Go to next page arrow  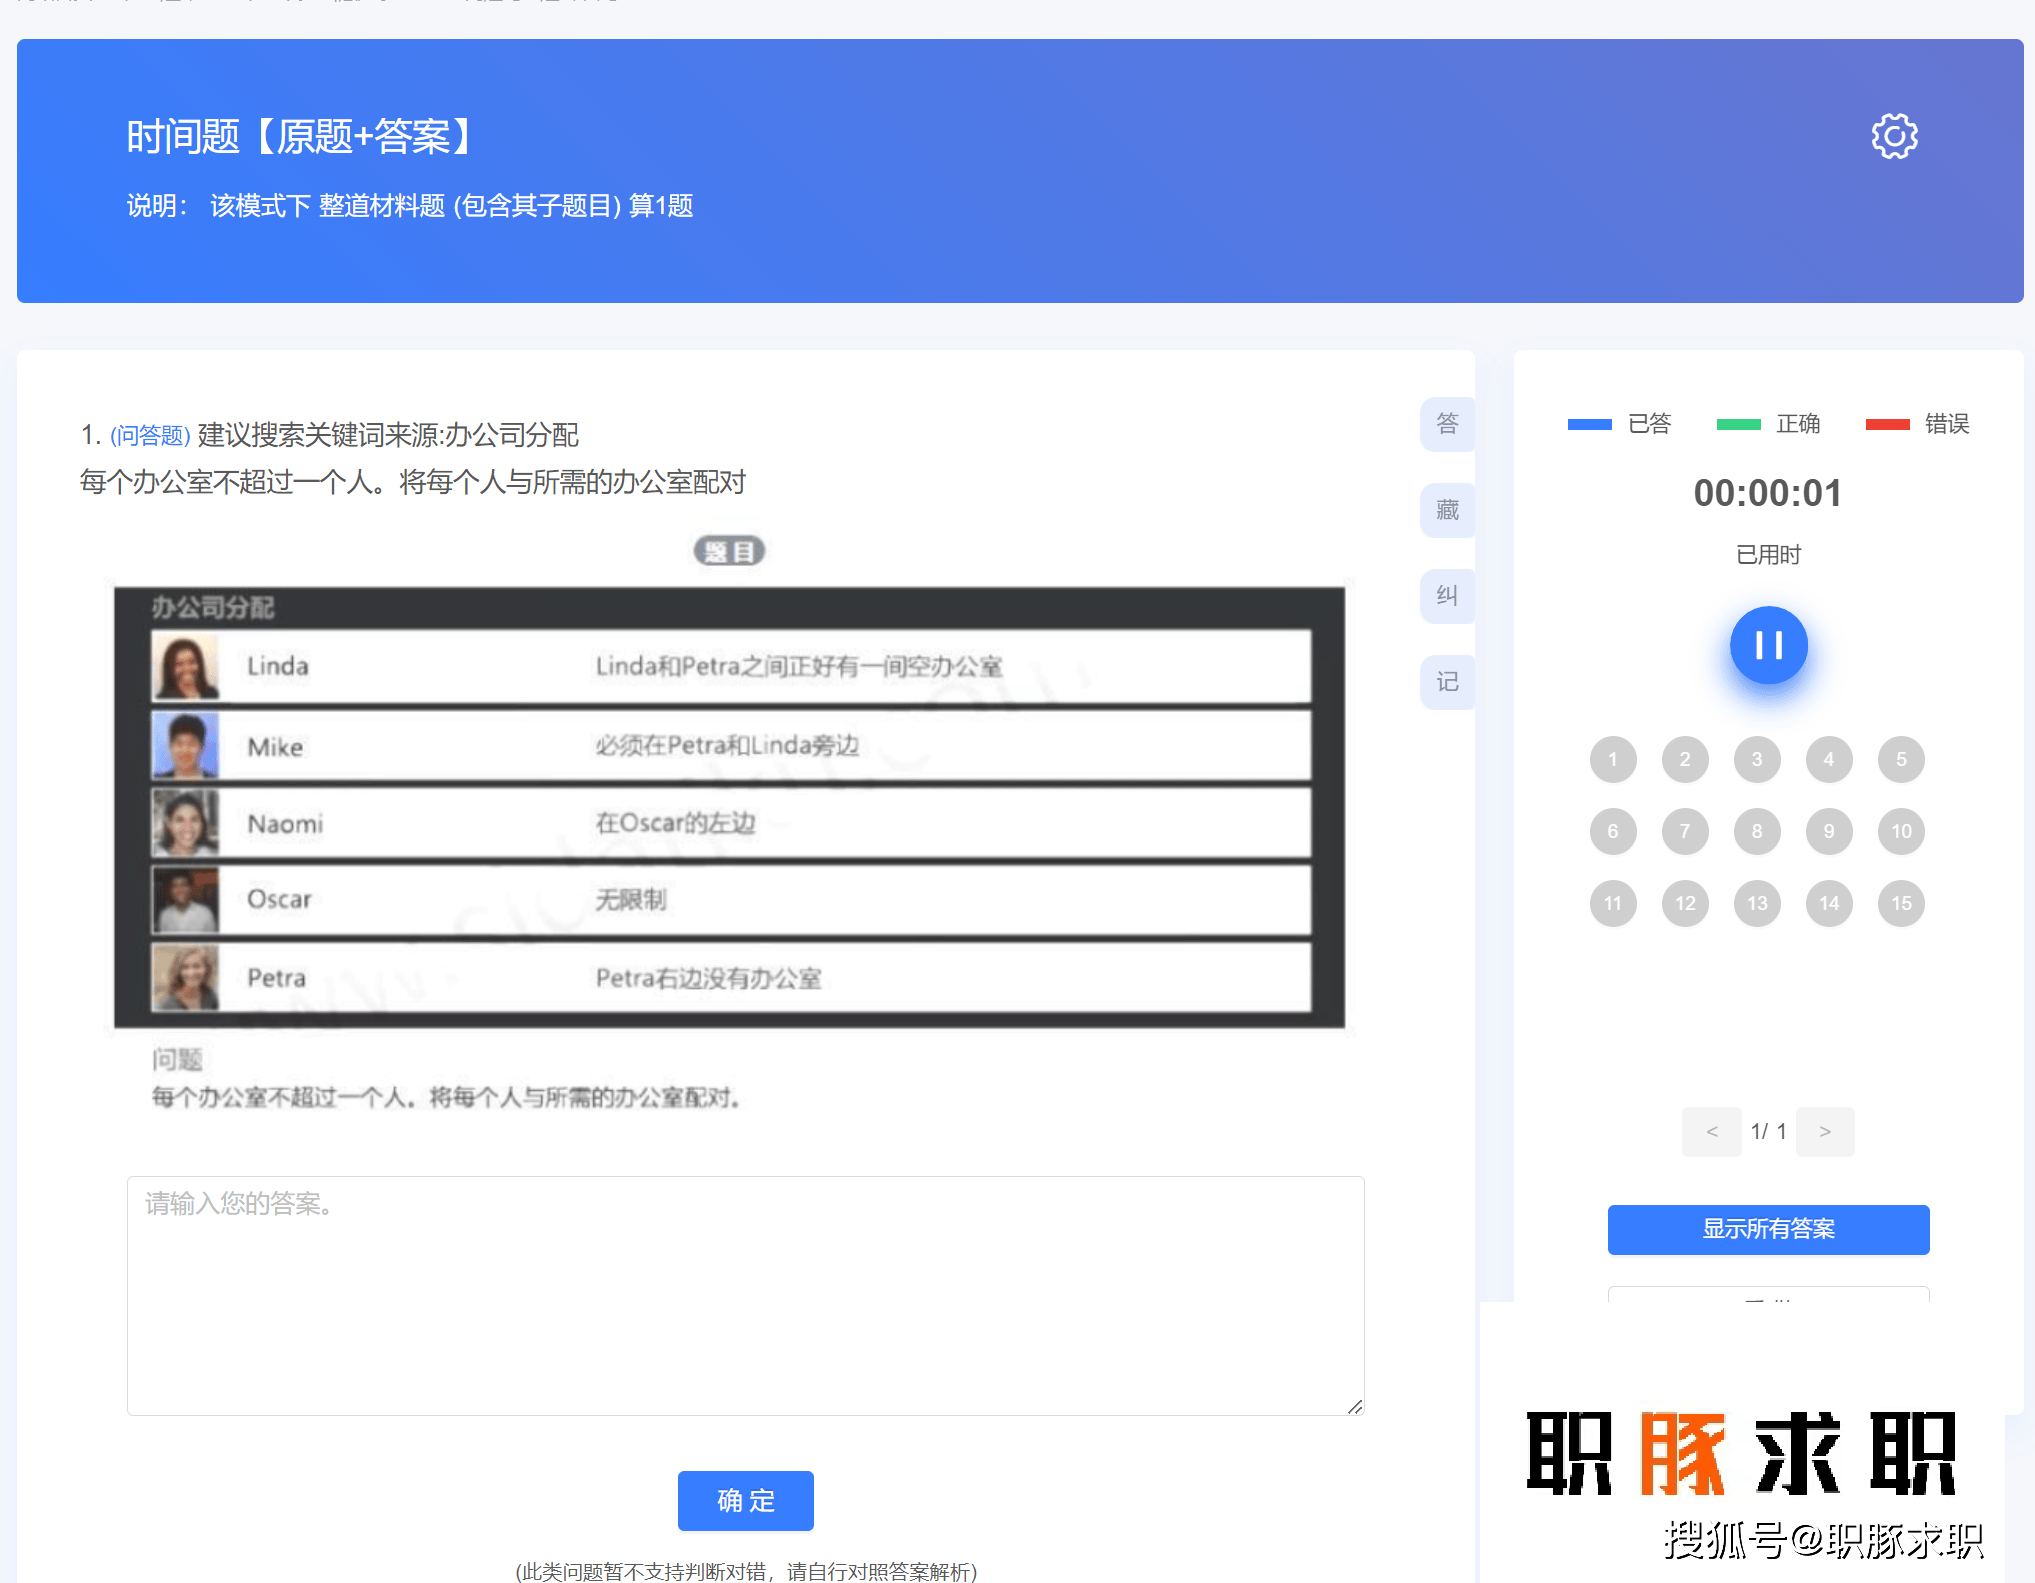coord(1825,1131)
